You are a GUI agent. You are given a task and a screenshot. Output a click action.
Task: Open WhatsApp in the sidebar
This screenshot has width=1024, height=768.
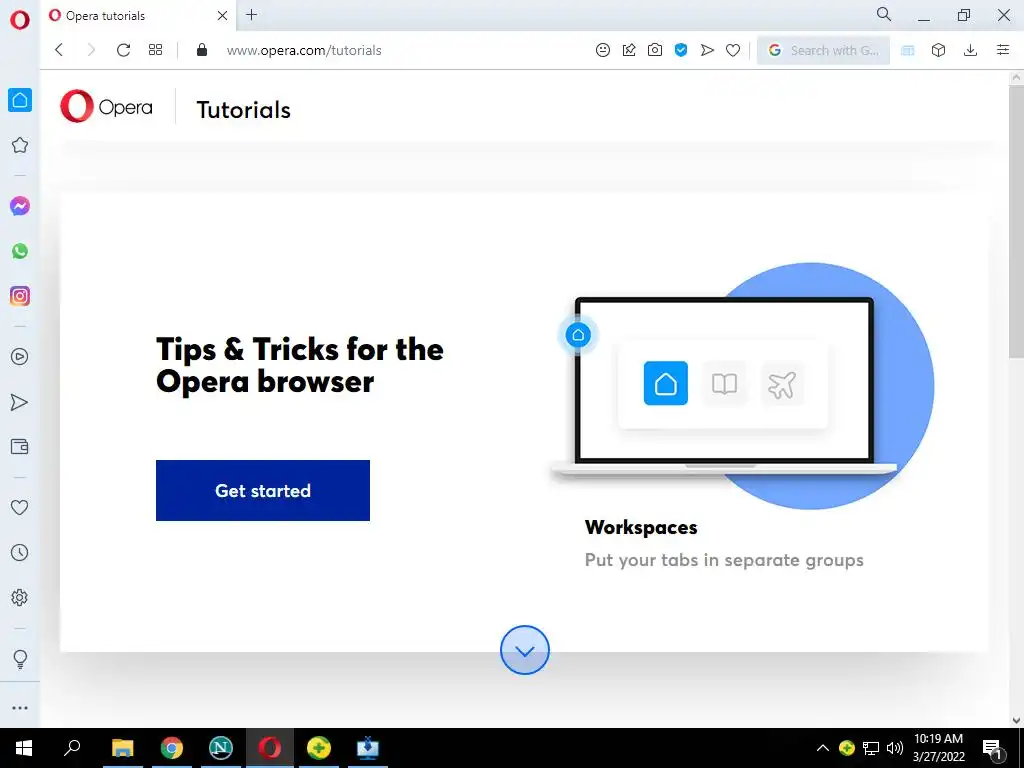click(20, 251)
